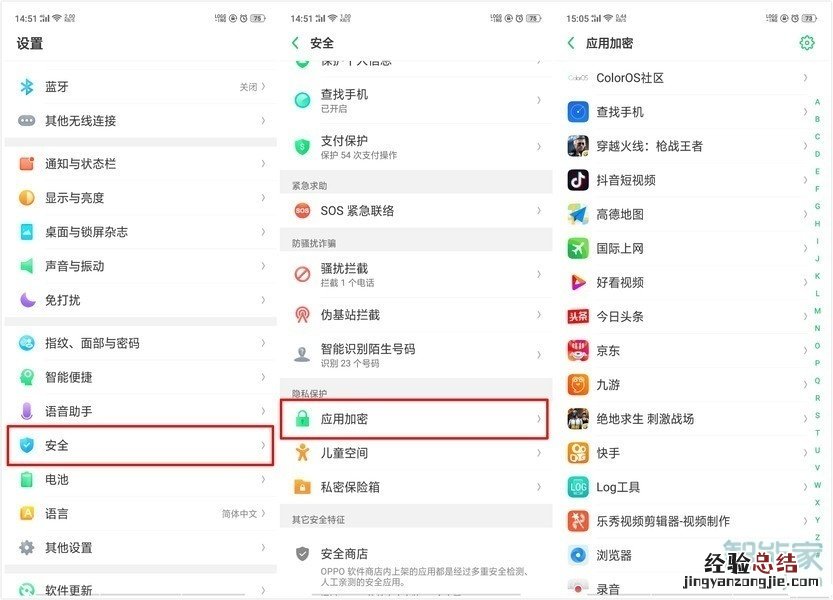Viewport: 833px width, 600px height.
Task: Expand the 智能识别陌生号码 entry
Action: pyautogui.click(x=540, y=354)
